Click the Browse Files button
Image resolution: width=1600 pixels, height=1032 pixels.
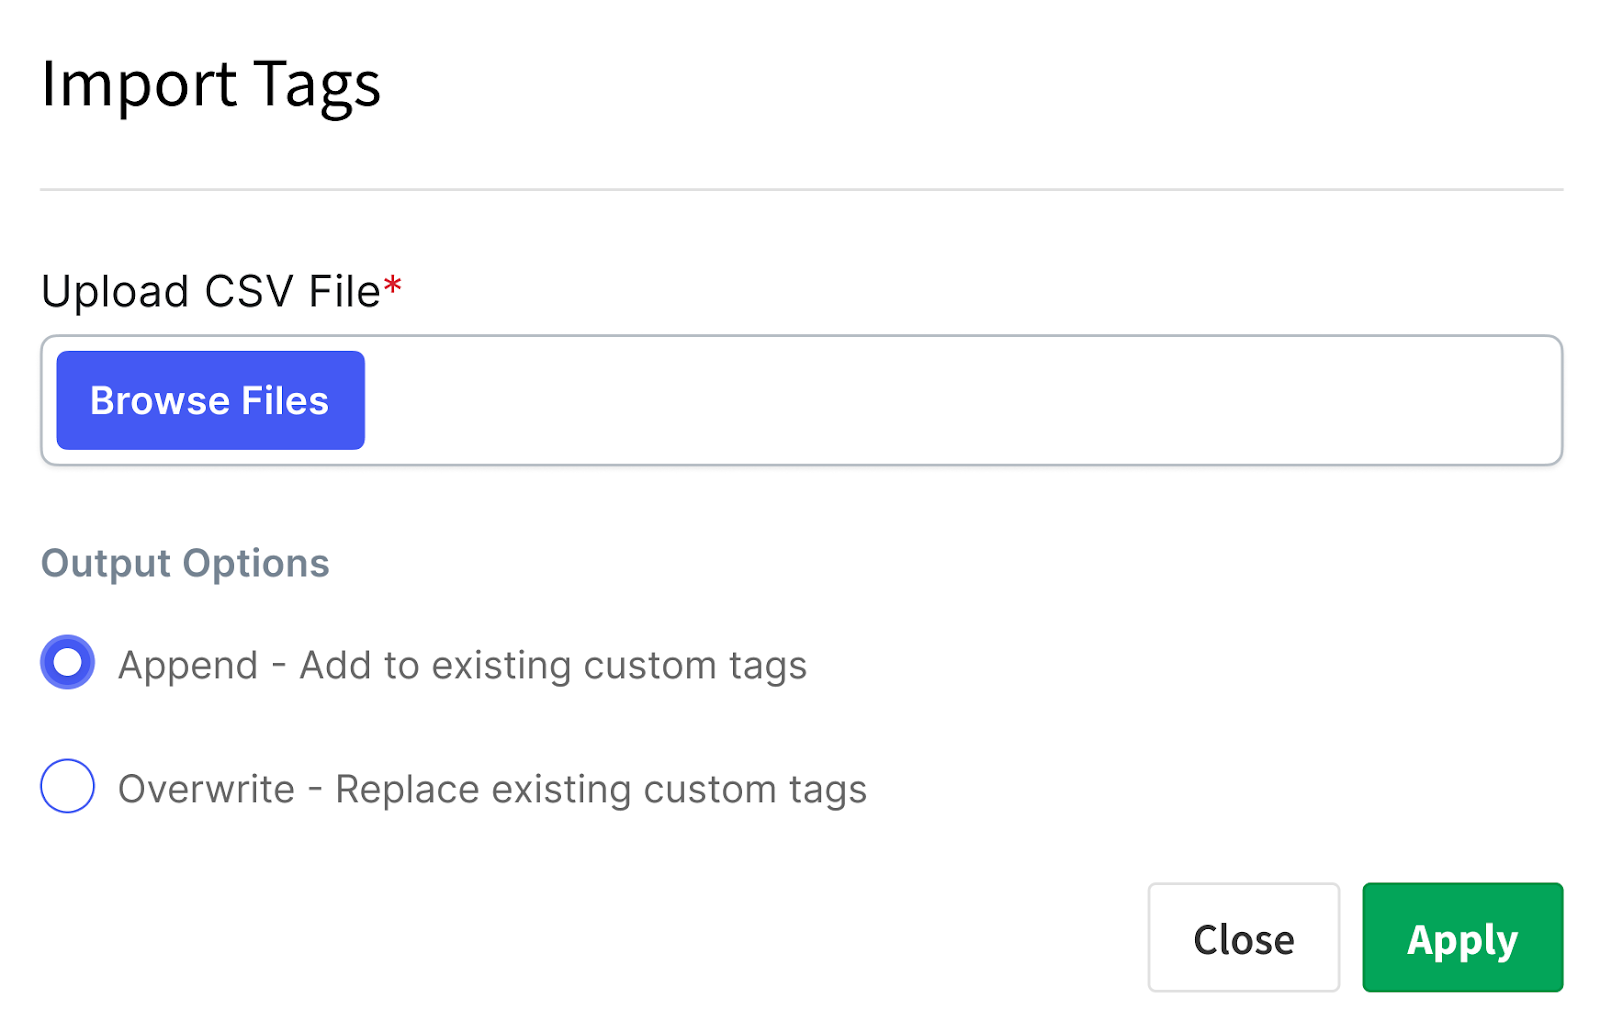tap(210, 400)
